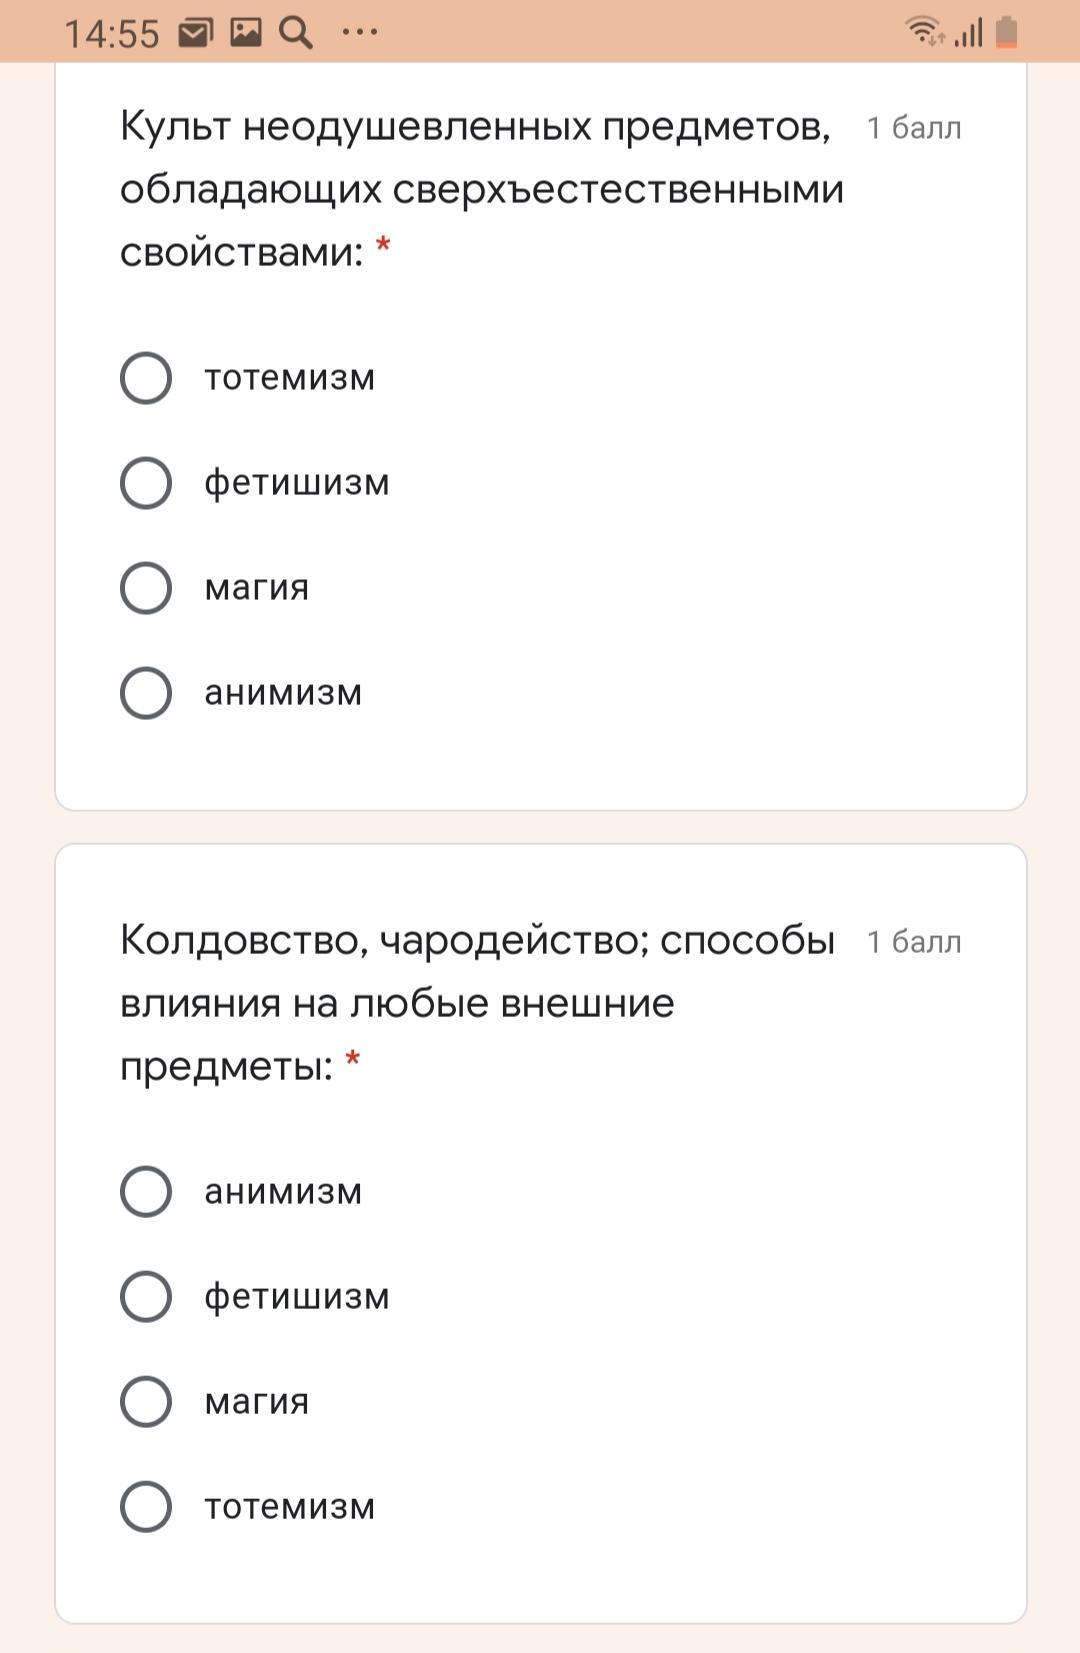The width and height of the screenshot is (1080, 1653).
Task: Choose «магия» radio in first question
Action: [x=146, y=588]
